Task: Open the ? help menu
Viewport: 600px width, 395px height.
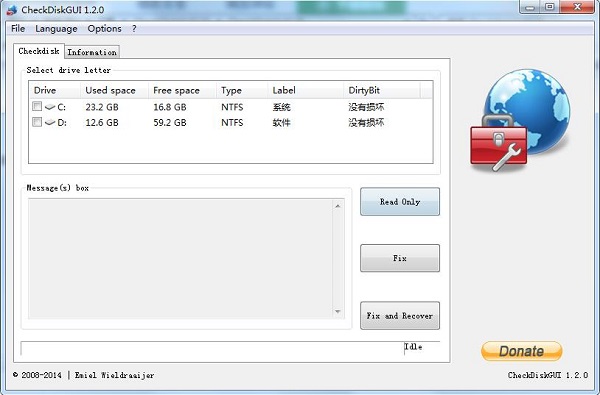Action: pyautogui.click(x=134, y=29)
